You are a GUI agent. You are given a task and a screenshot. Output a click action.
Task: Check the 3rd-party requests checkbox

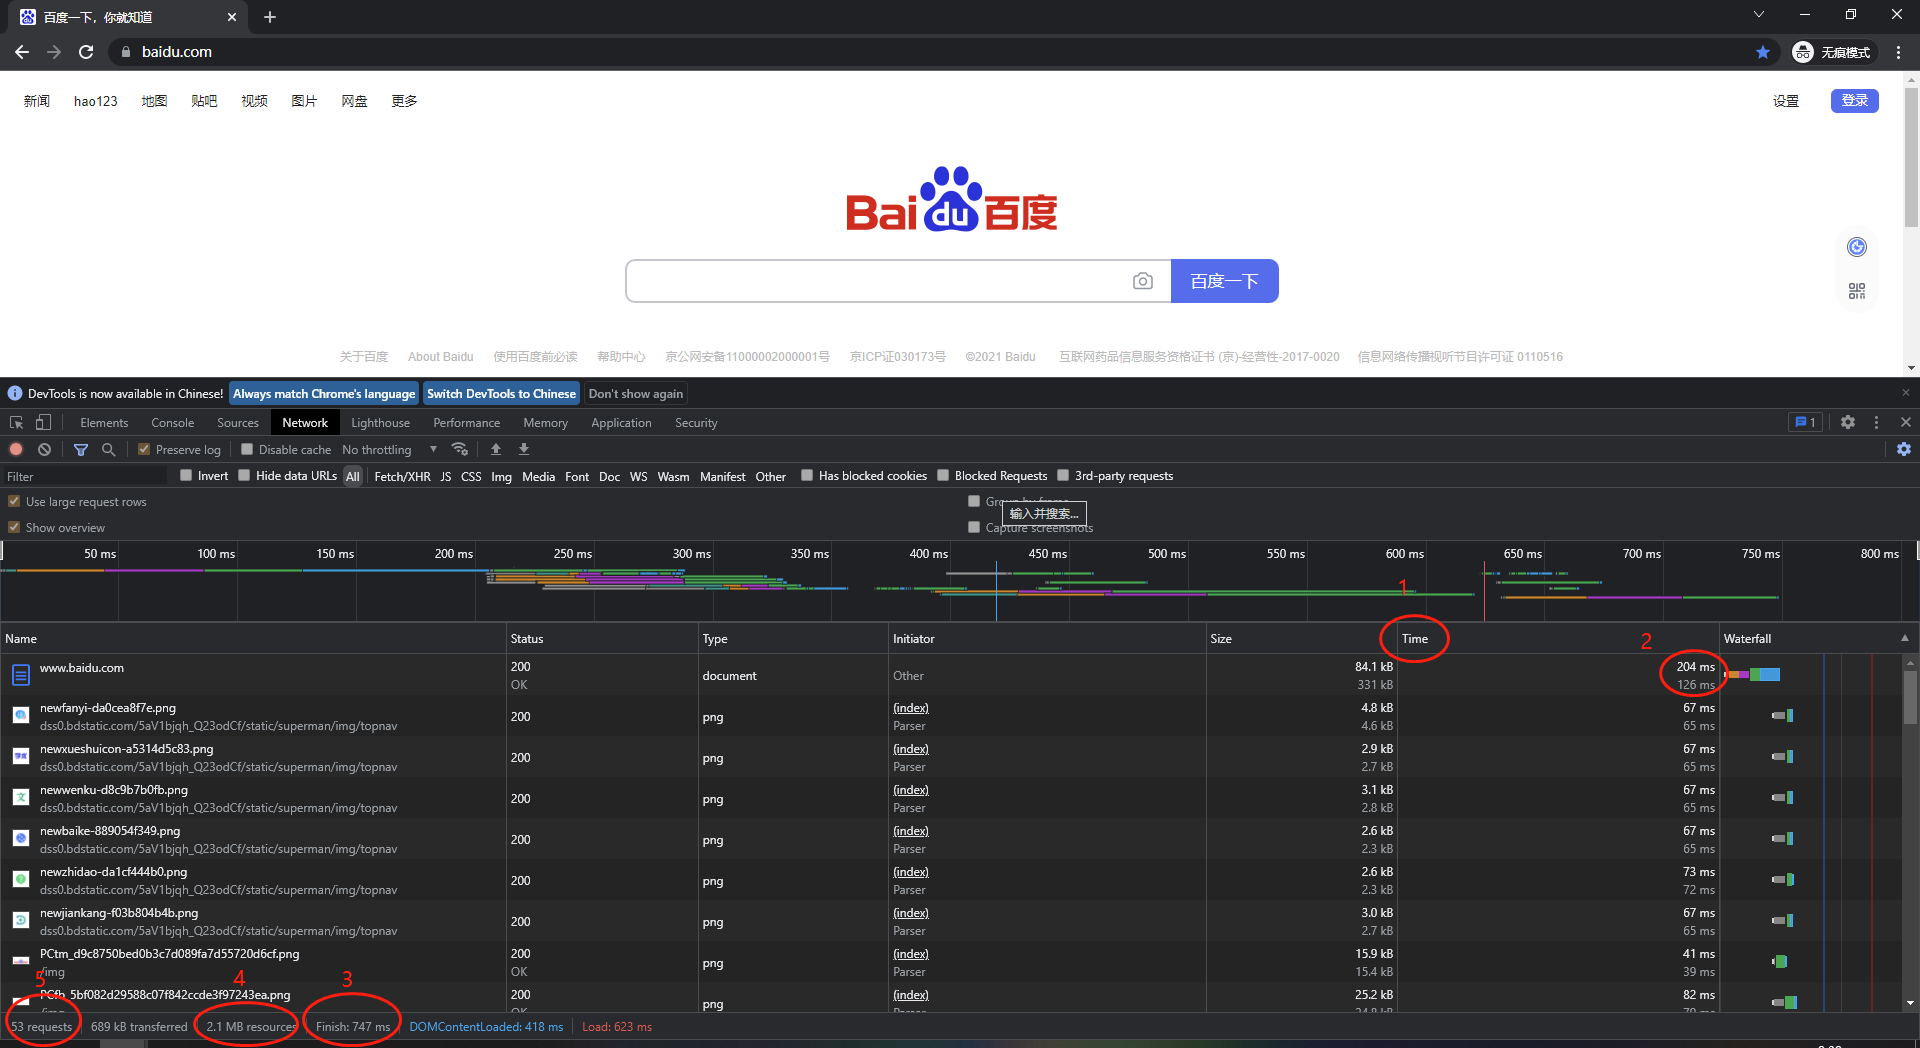(1063, 475)
